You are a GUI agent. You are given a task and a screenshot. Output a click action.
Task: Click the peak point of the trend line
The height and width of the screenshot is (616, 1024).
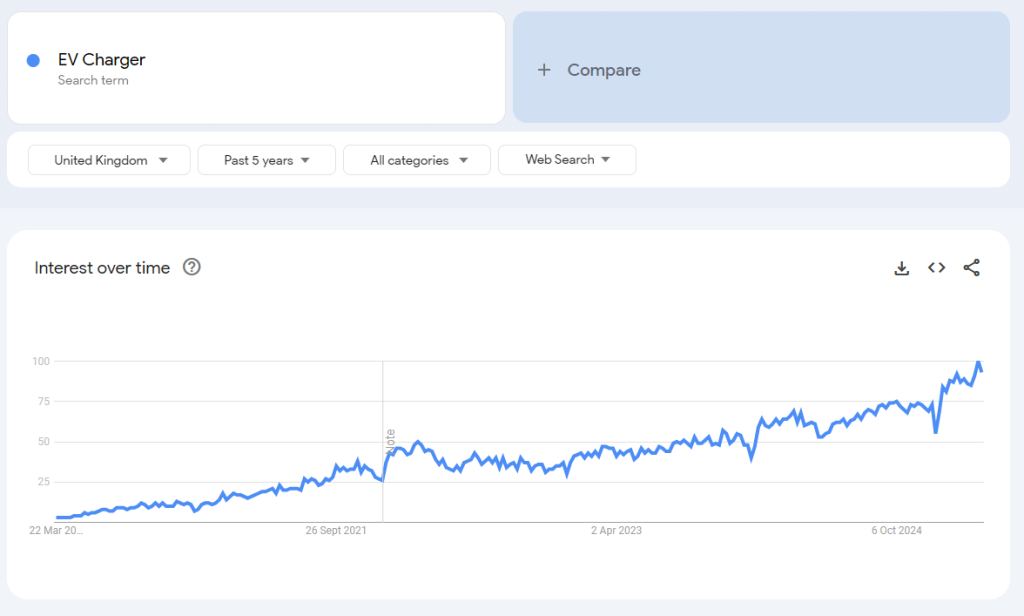tap(978, 362)
